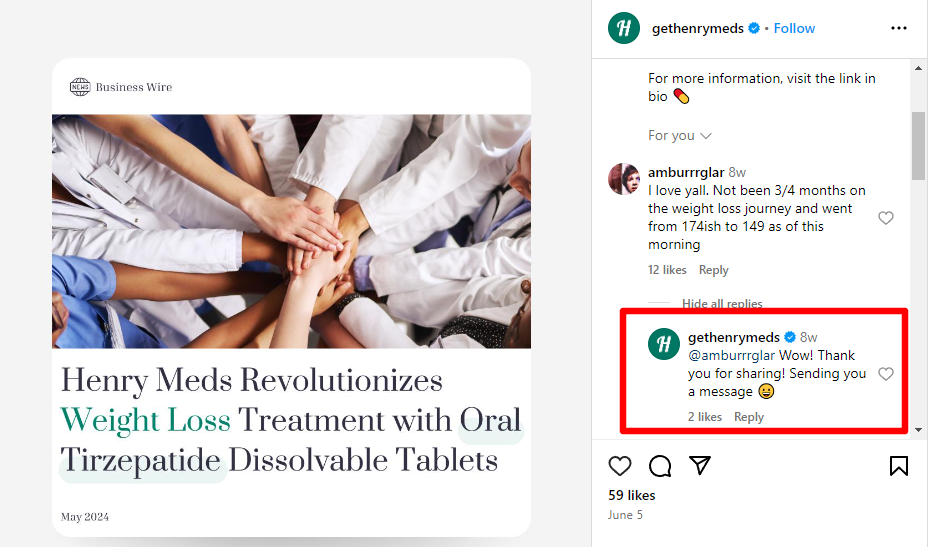
Task: Like amburrrglar's comment
Action: tap(885, 218)
